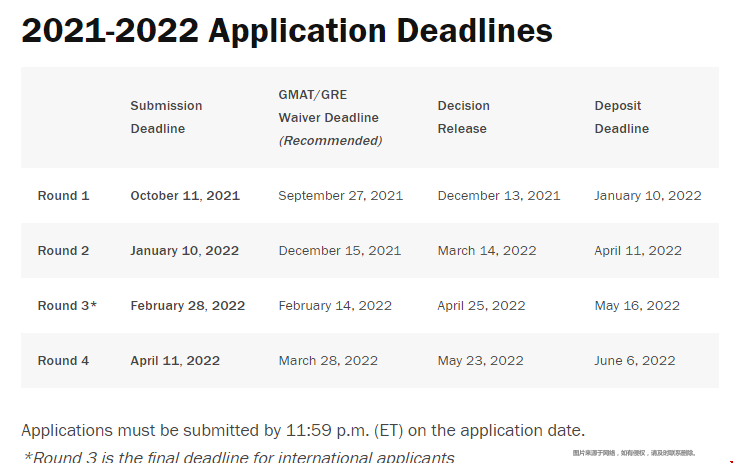The image size is (733, 463).
Task: Select the April 25, 2022 decision date
Action: tap(481, 306)
